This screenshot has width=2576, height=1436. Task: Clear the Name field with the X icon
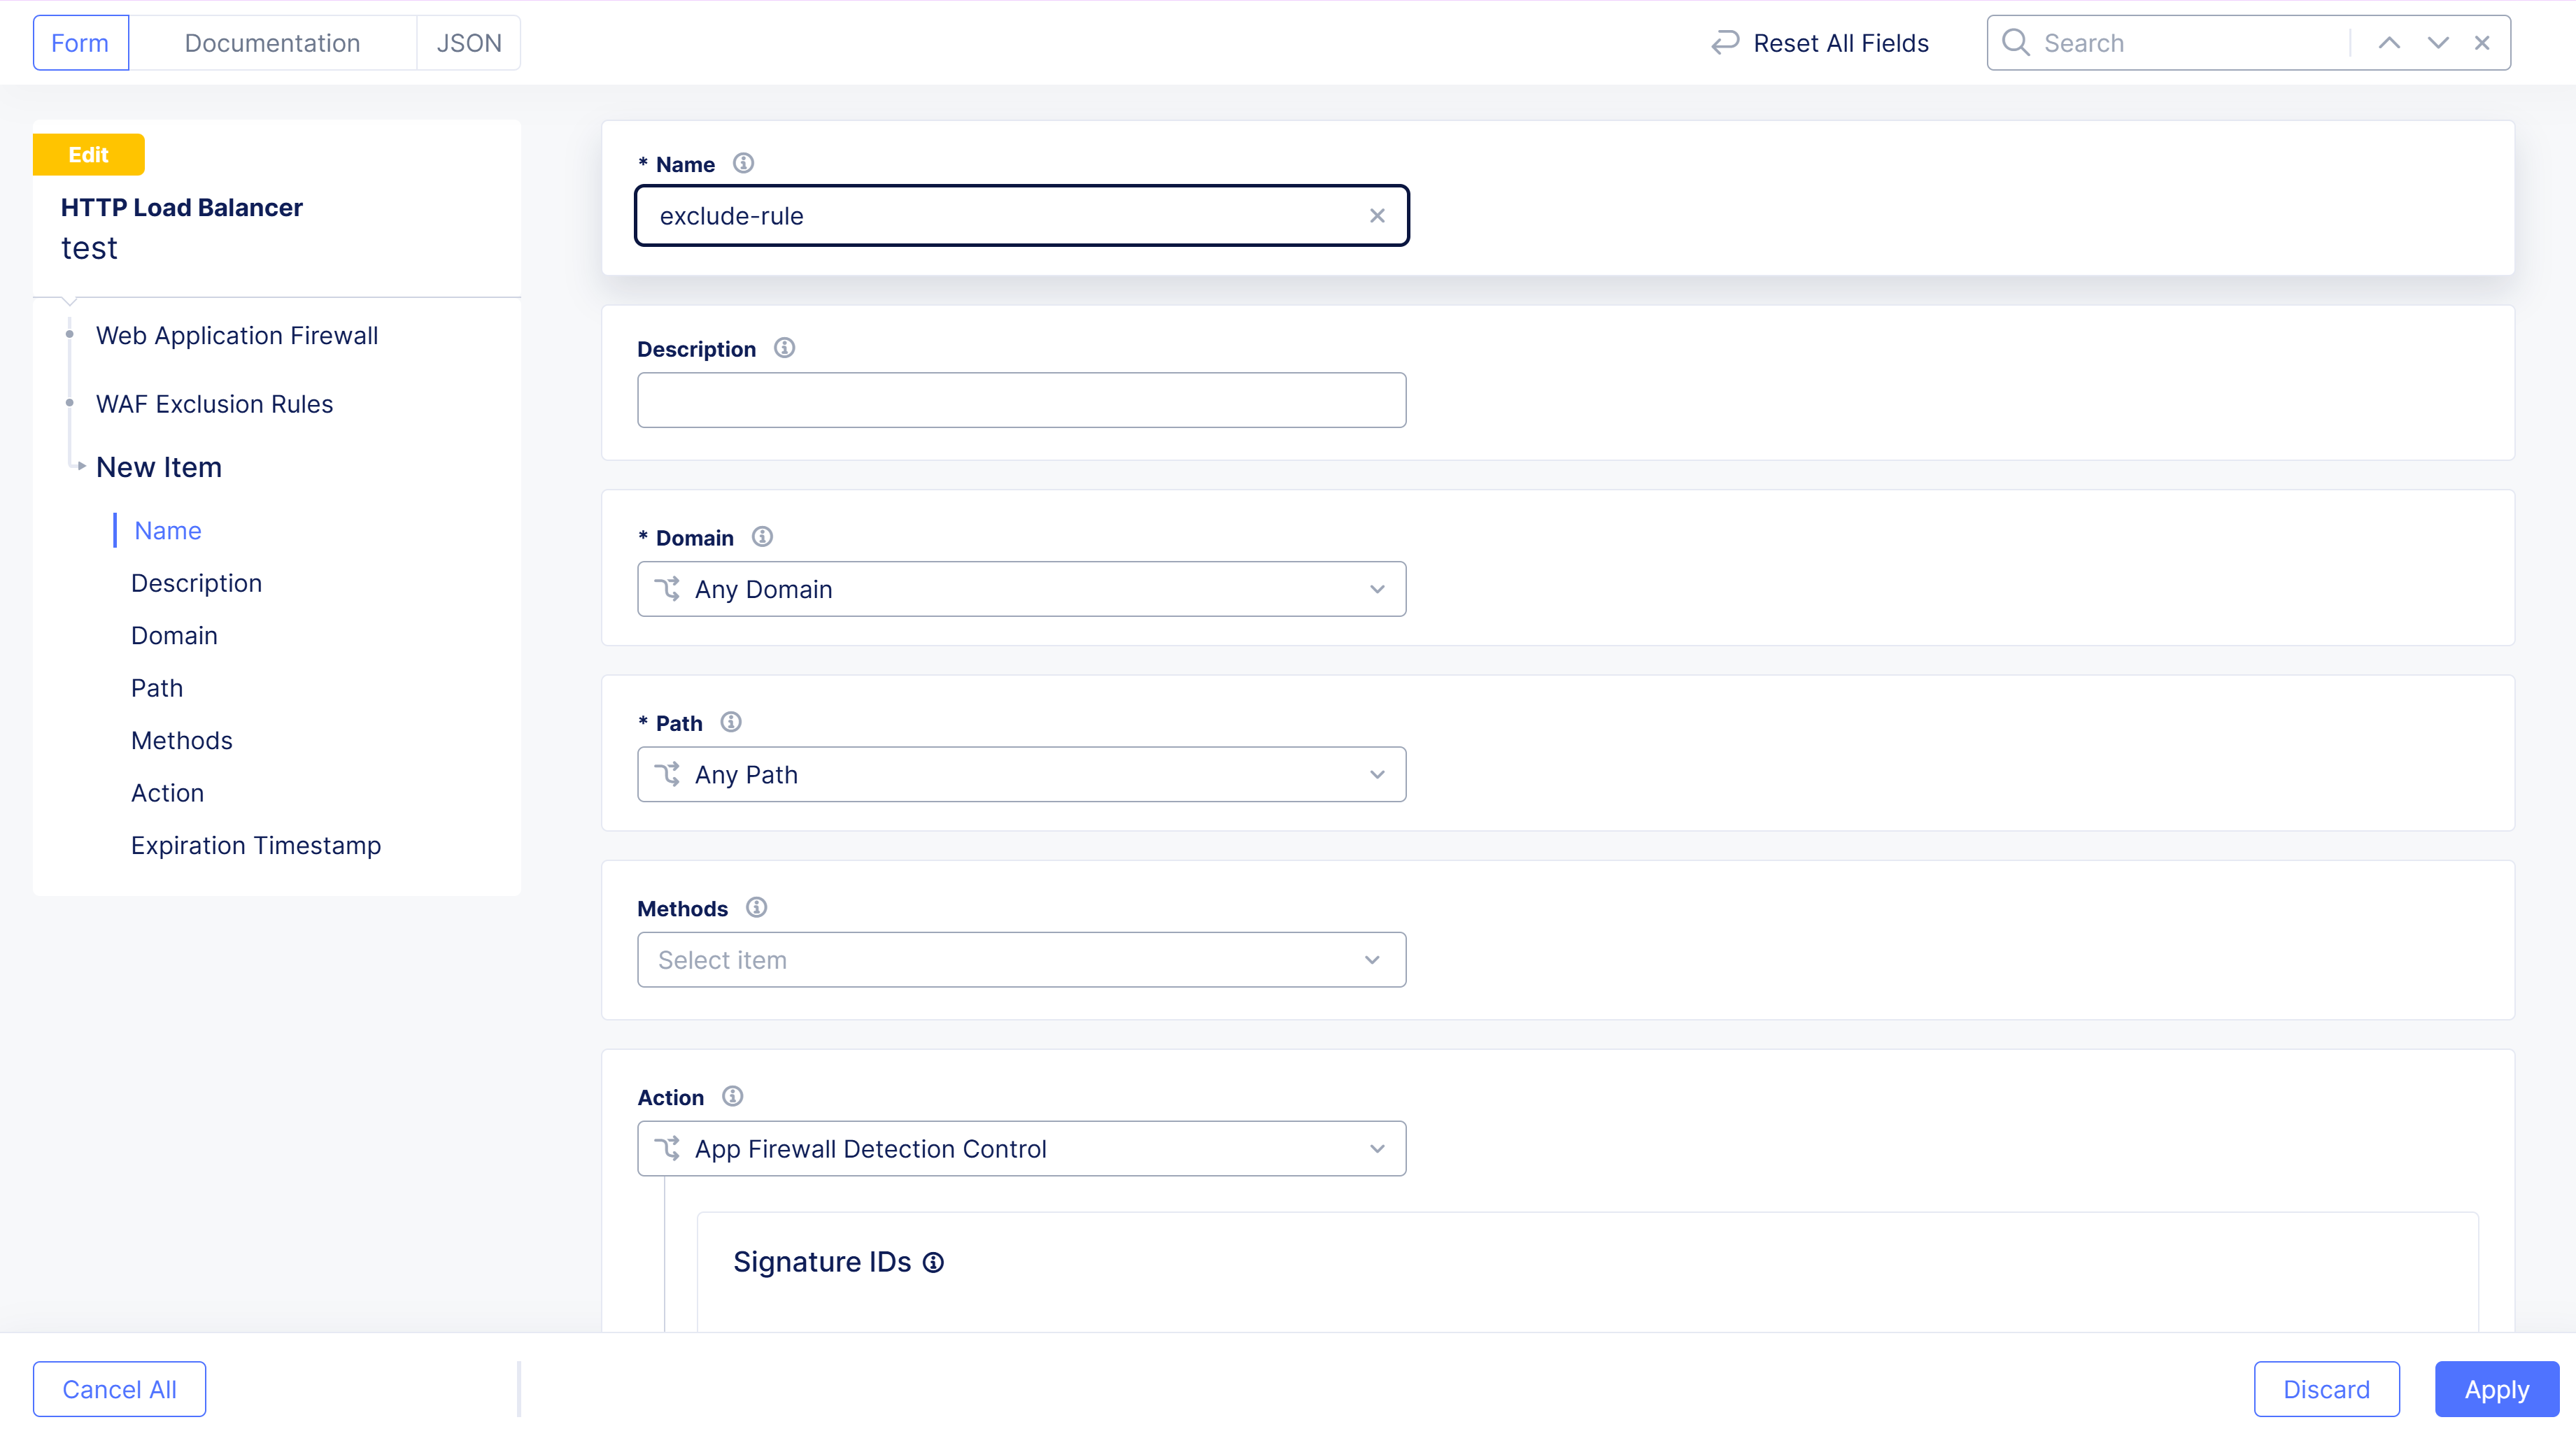click(1377, 216)
